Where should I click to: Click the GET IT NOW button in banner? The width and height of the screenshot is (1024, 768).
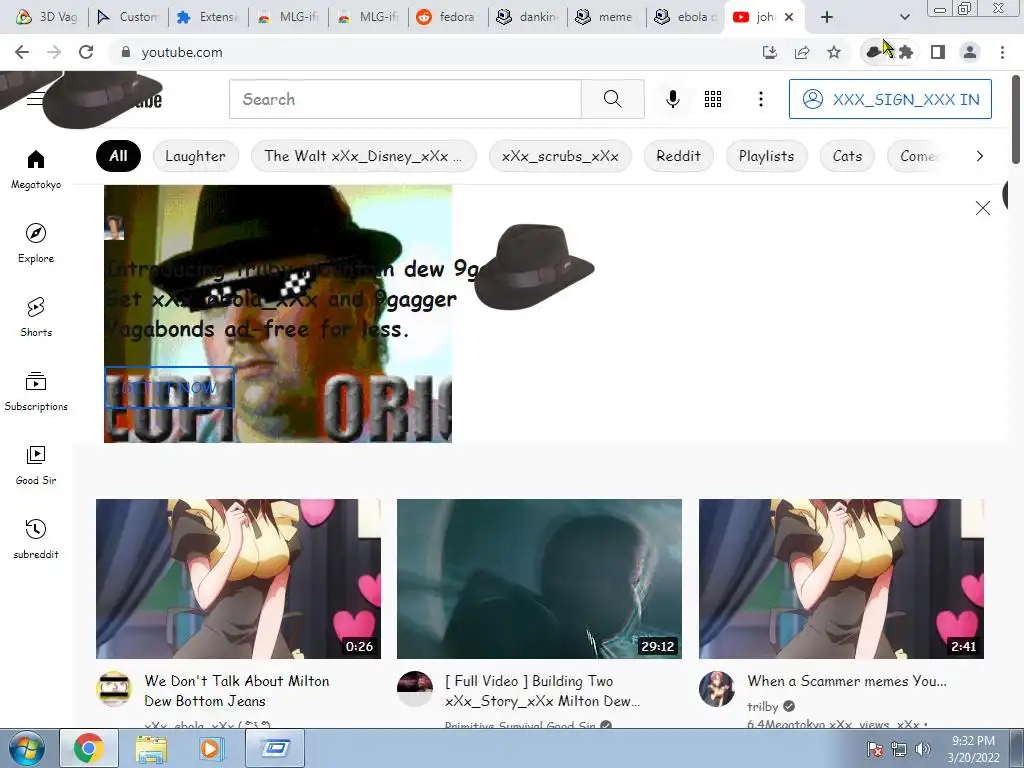(169, 388)
